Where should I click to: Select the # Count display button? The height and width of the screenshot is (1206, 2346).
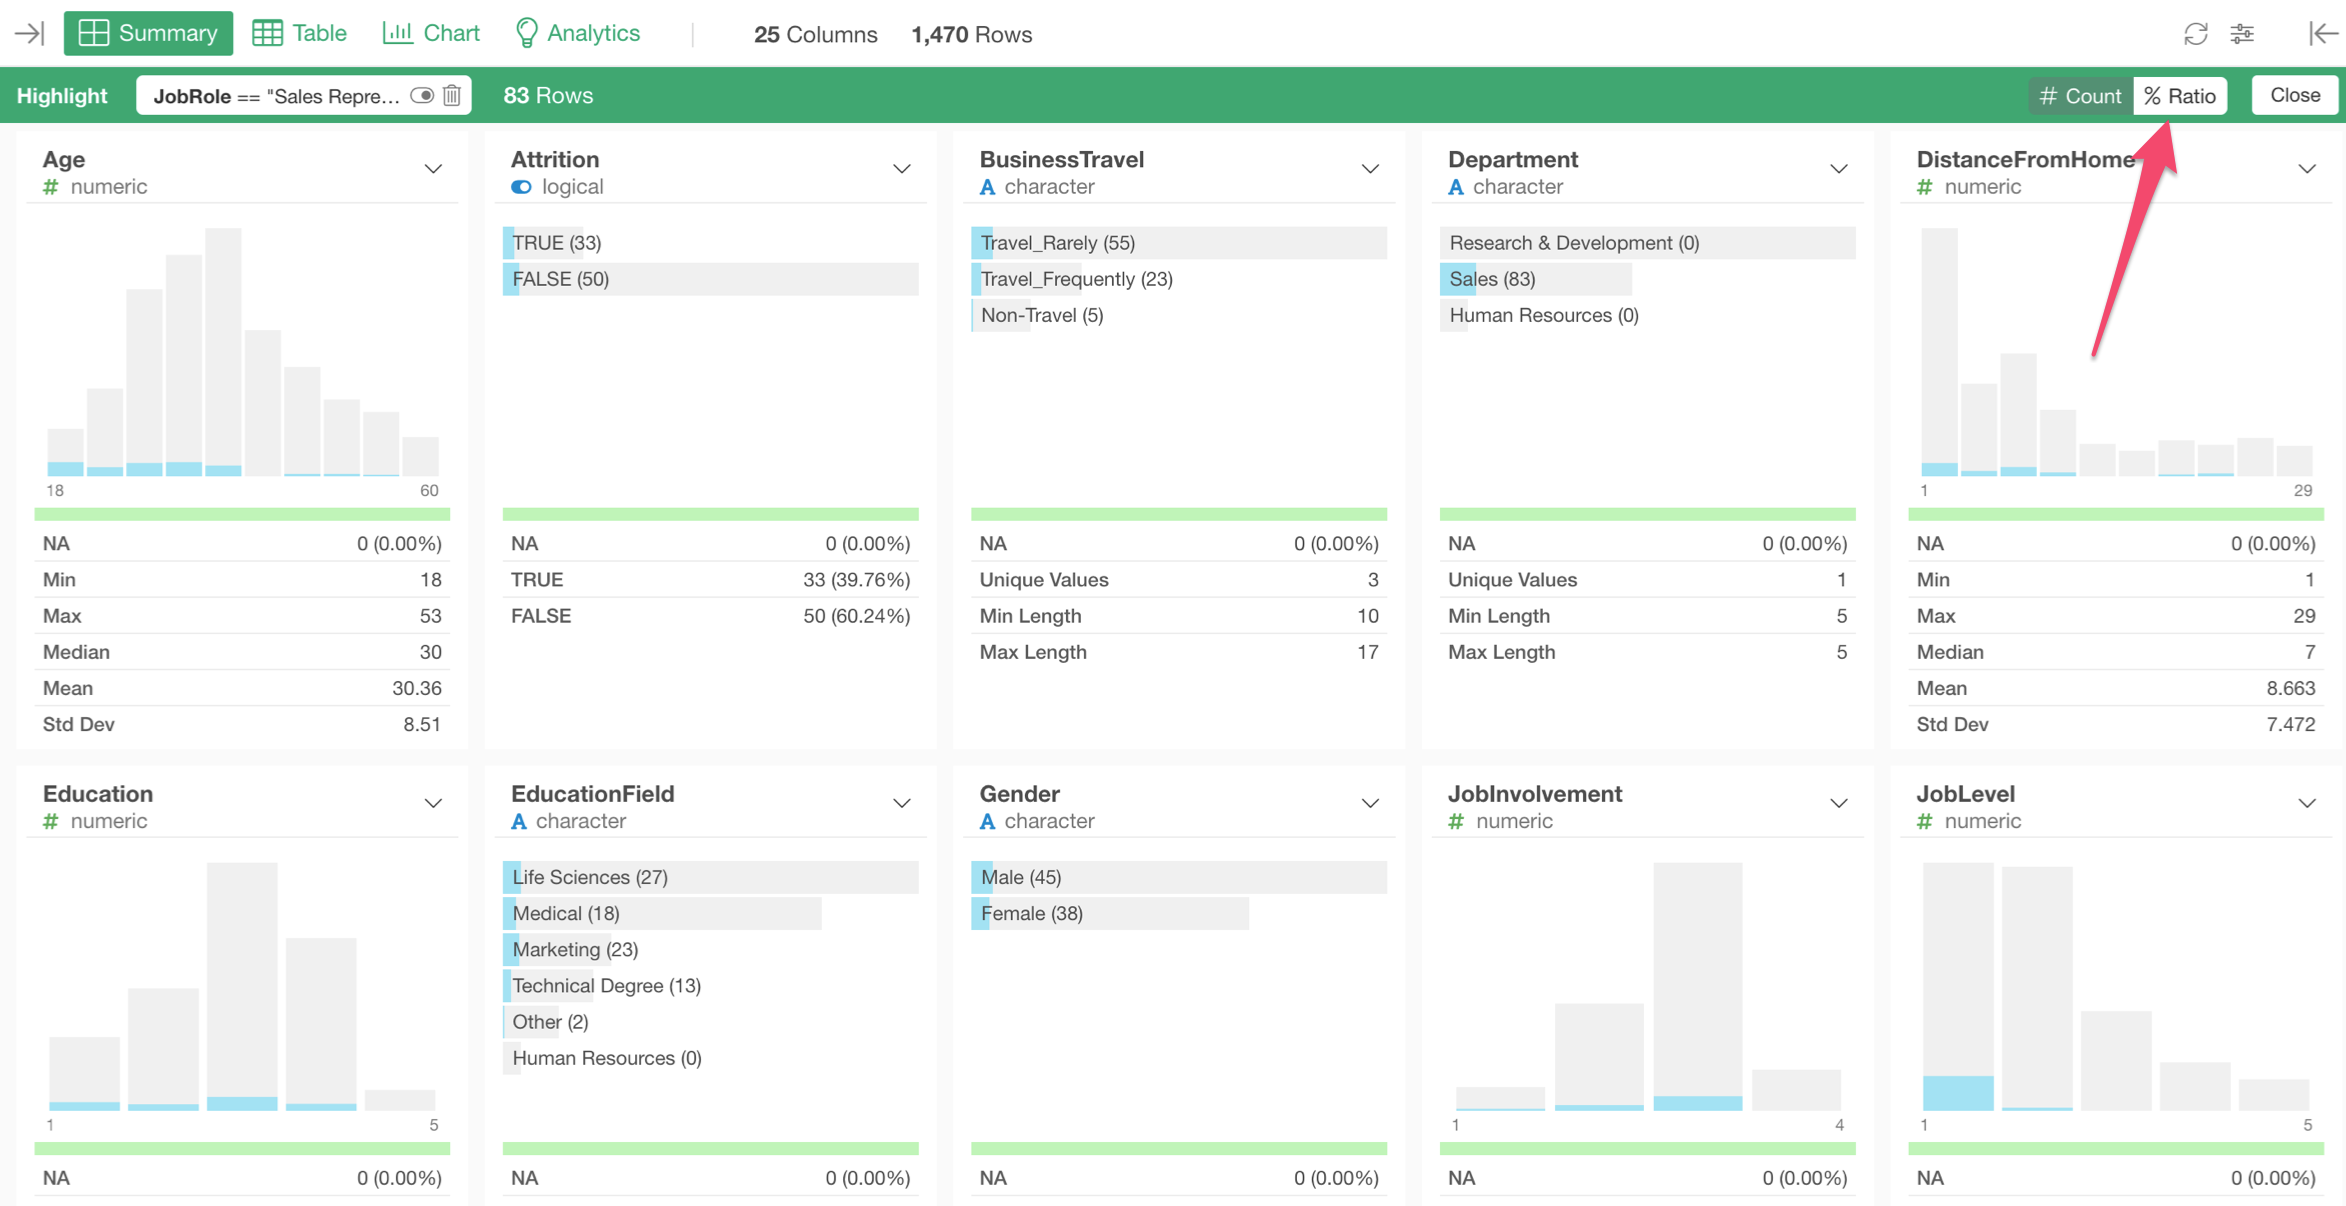2079,95
